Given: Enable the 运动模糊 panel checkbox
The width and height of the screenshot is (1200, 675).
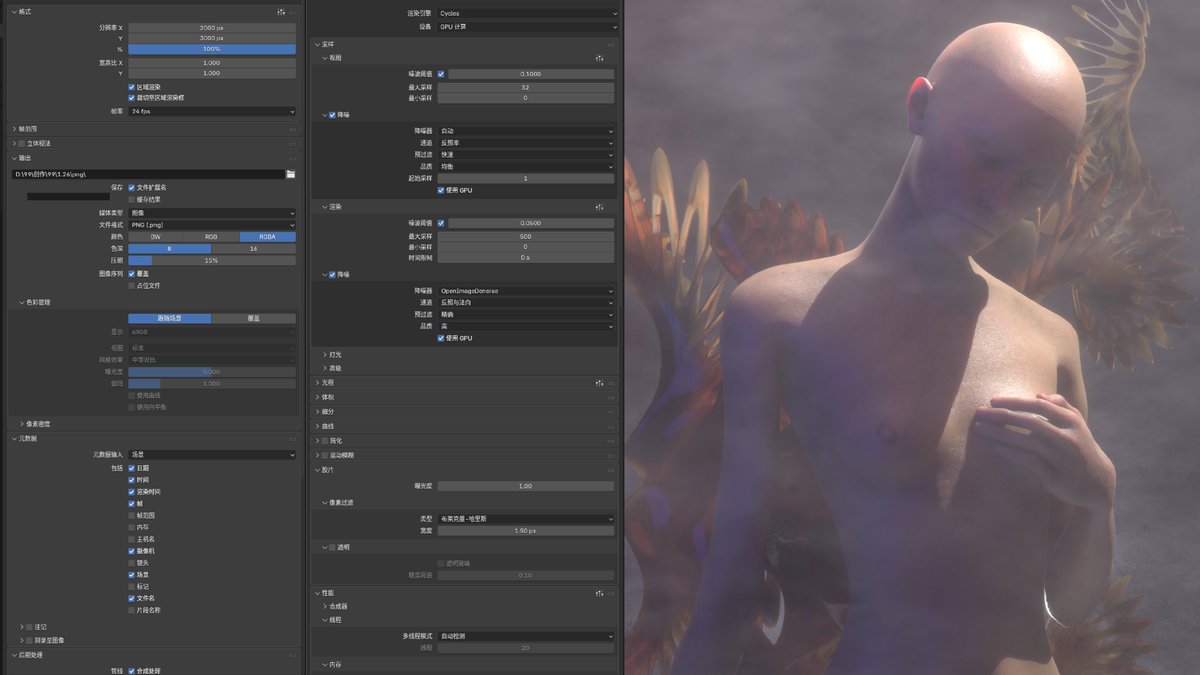Looking at the screenshot, I should (x=325, y=455).
